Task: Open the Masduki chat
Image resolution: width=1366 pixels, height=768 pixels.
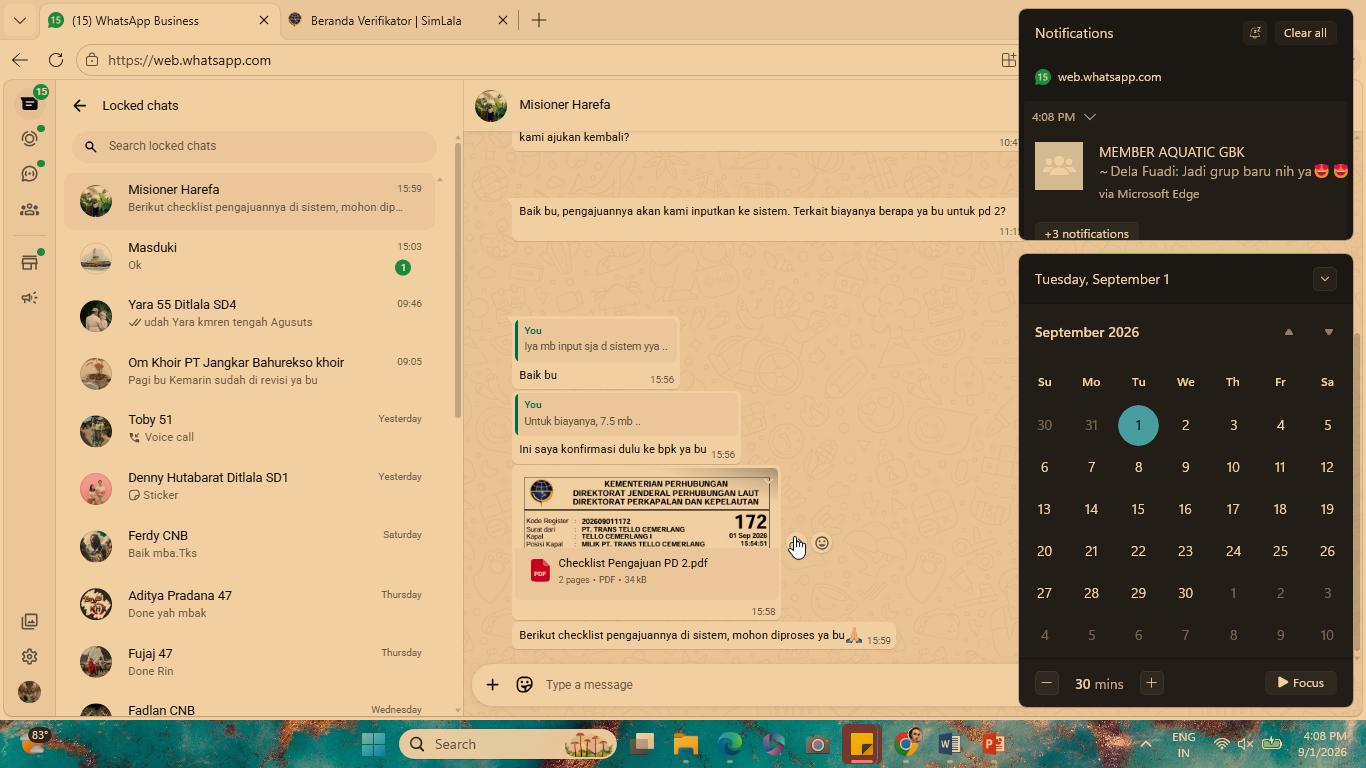Action: coord(250,257)
